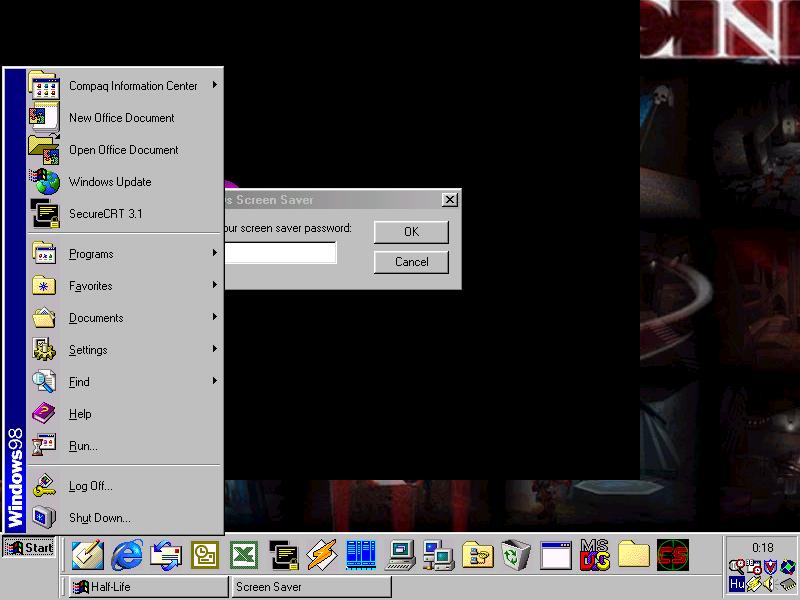Switch to the Screen Saver taskbar button

click(311, 587)
